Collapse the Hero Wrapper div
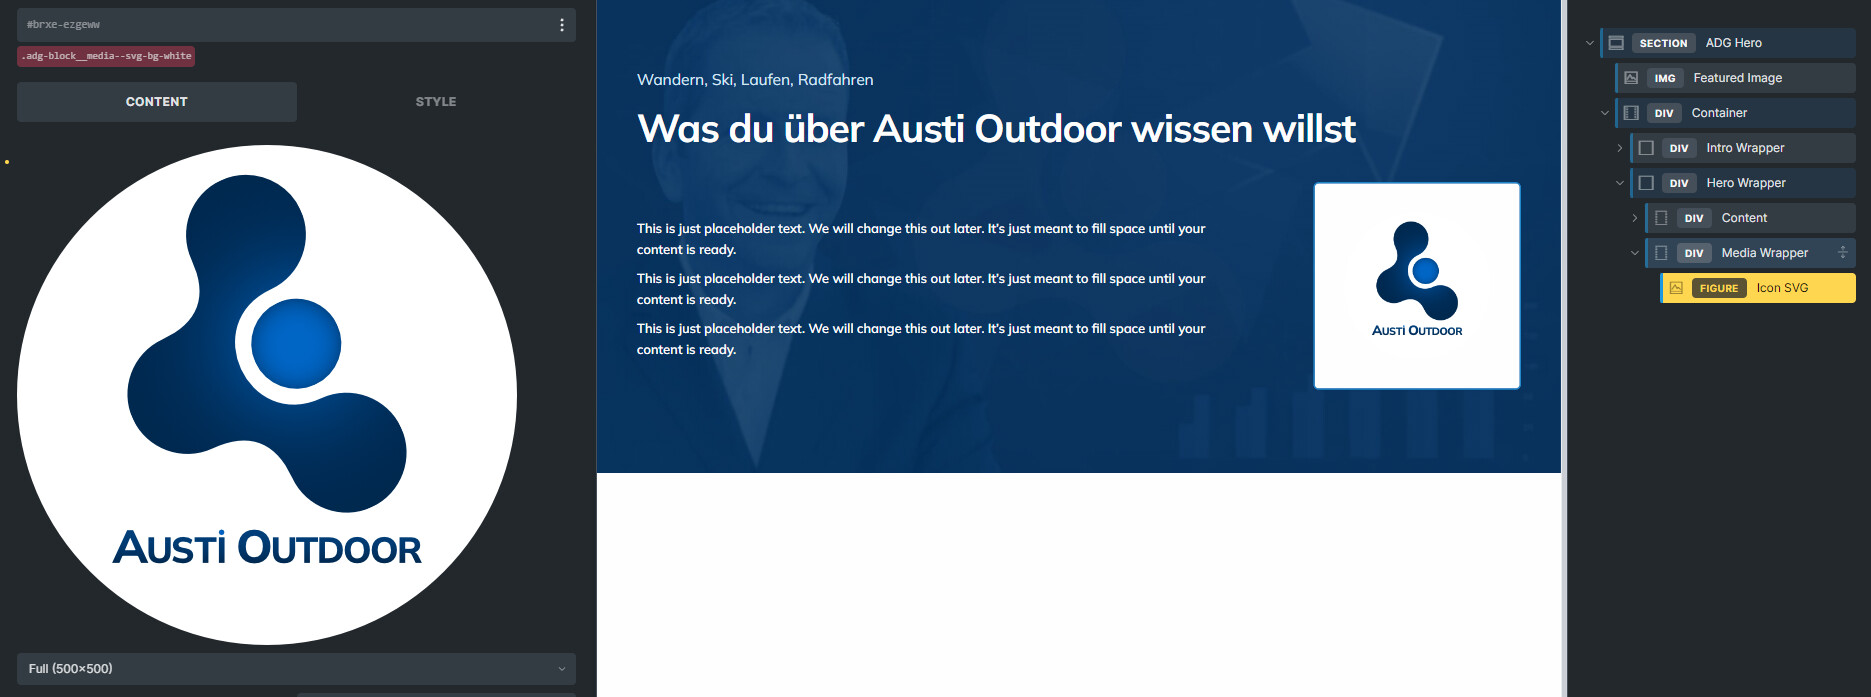 [1620, 183]
